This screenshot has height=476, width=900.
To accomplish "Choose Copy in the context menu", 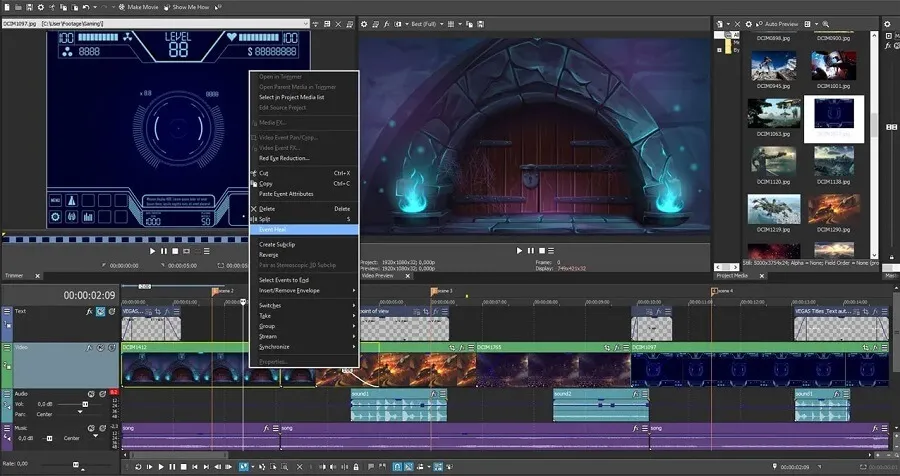I will [x=304, y=183].
